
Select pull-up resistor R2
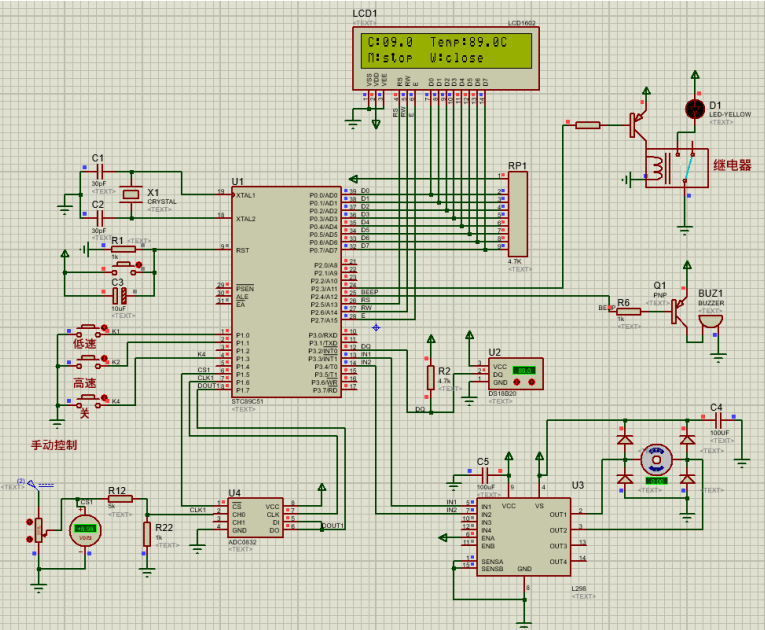(430, 377)
